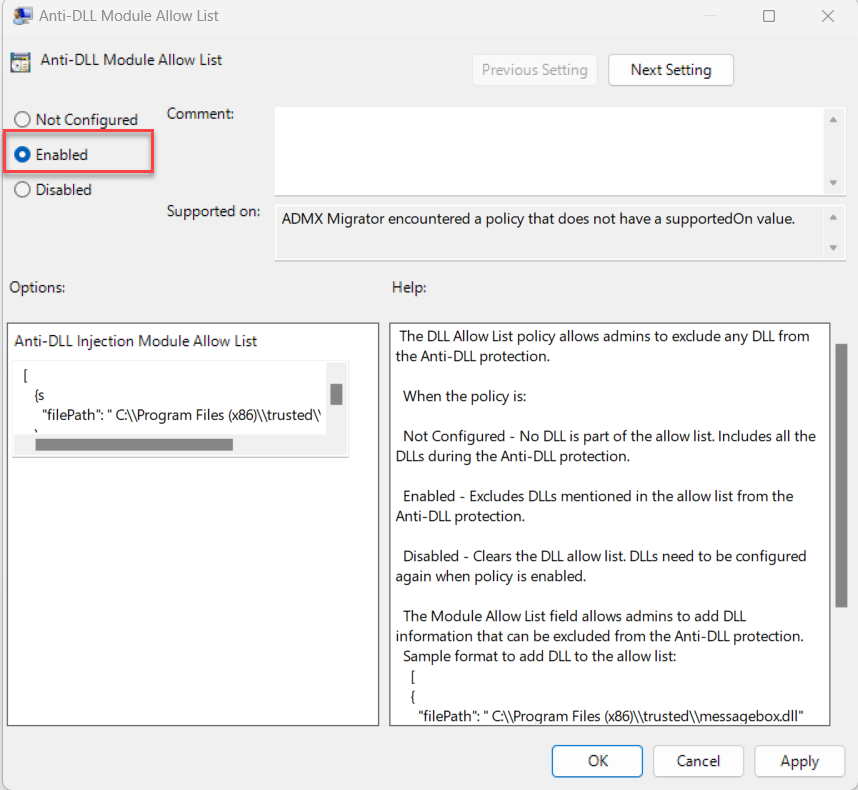Click down arrow in Supported on scrollbar
Image resolution: width=858 pixels, height=790 pixels.
[833, 247]
